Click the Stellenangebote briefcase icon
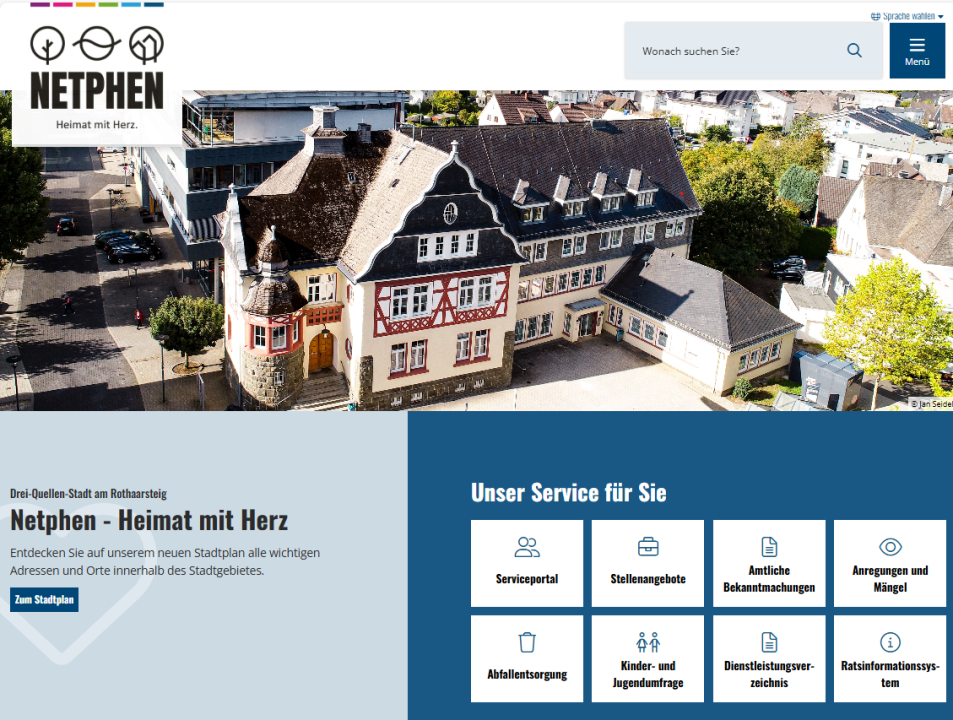This screenshot has height=720, width=953. [x=648, y=547]
